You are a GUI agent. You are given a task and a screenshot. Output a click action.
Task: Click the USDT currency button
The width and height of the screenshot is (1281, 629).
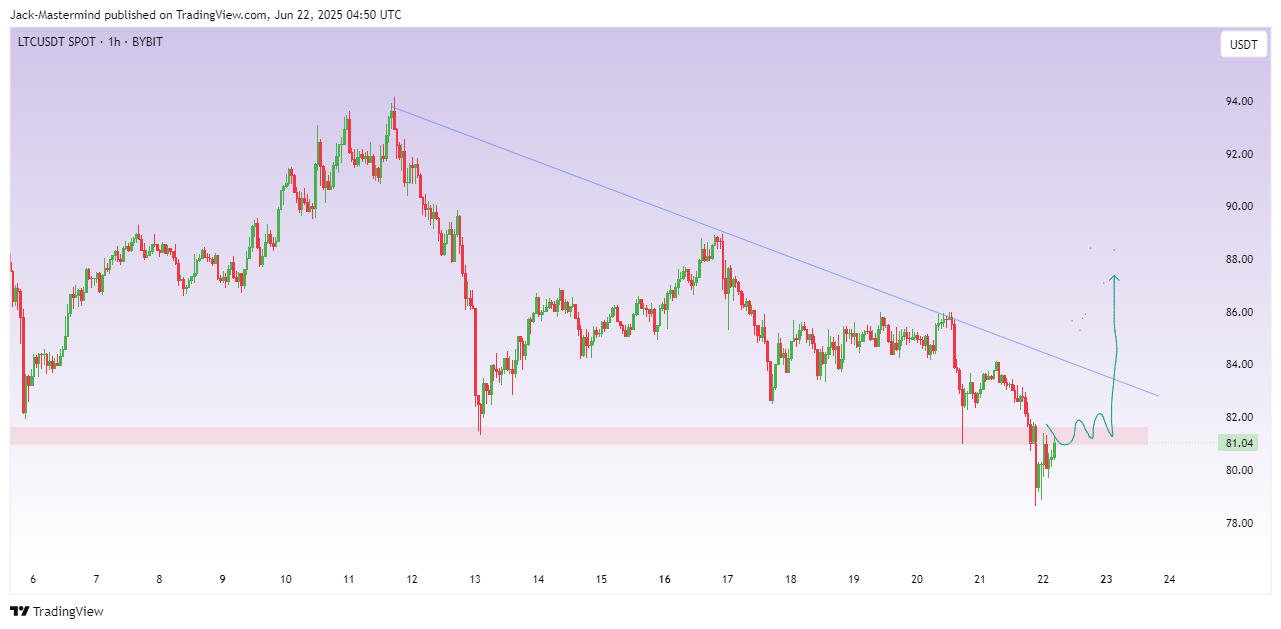point(1243,44)
